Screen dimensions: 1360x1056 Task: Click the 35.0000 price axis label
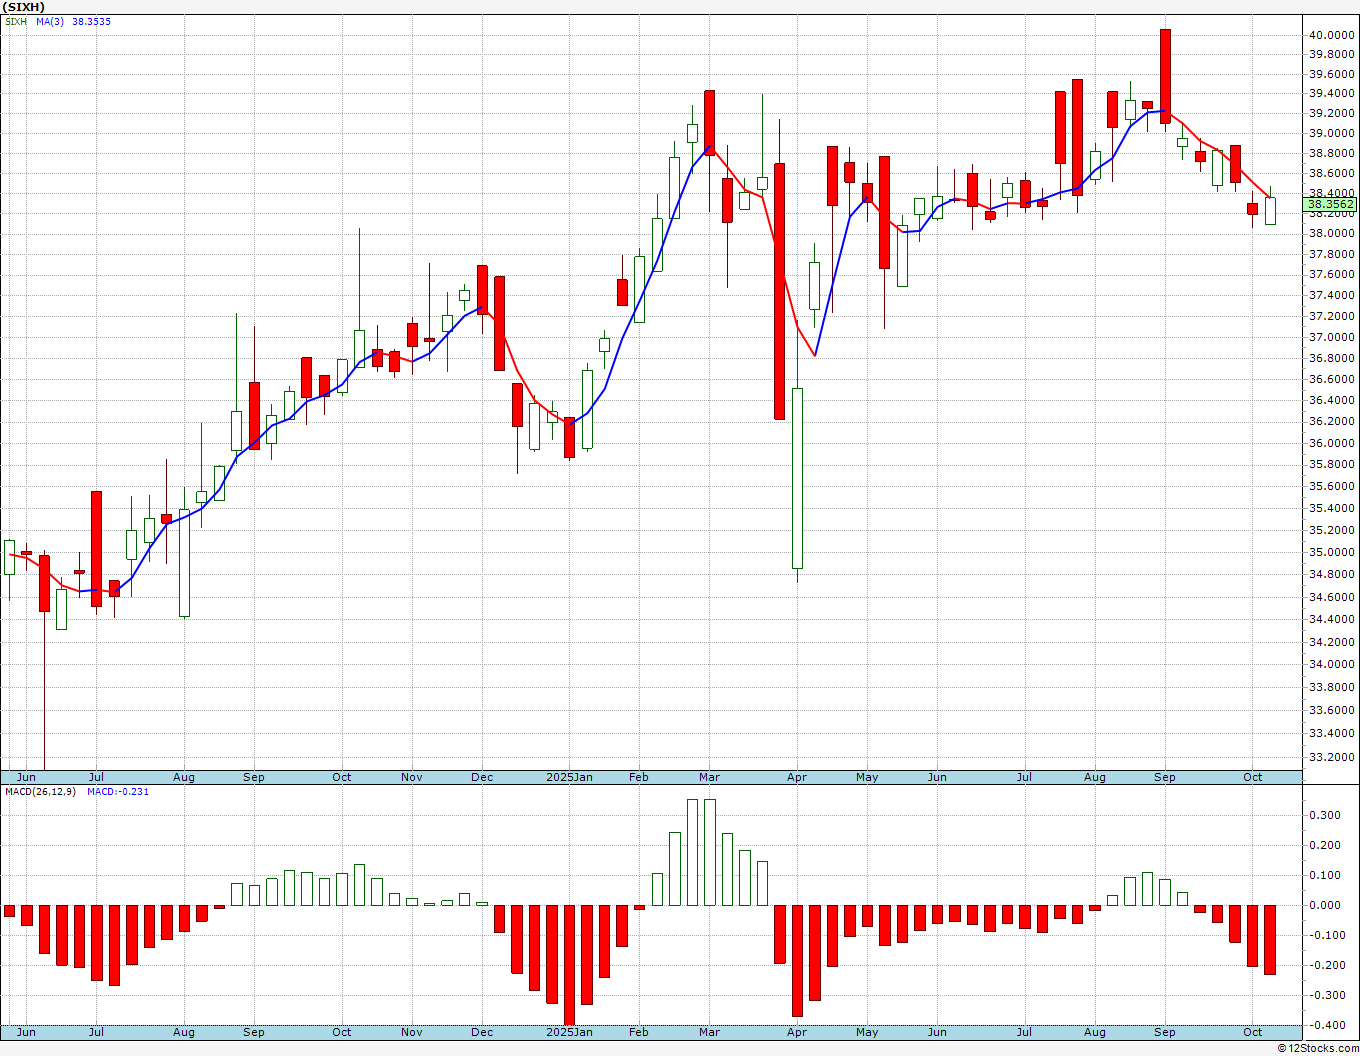pos(1331,552)
